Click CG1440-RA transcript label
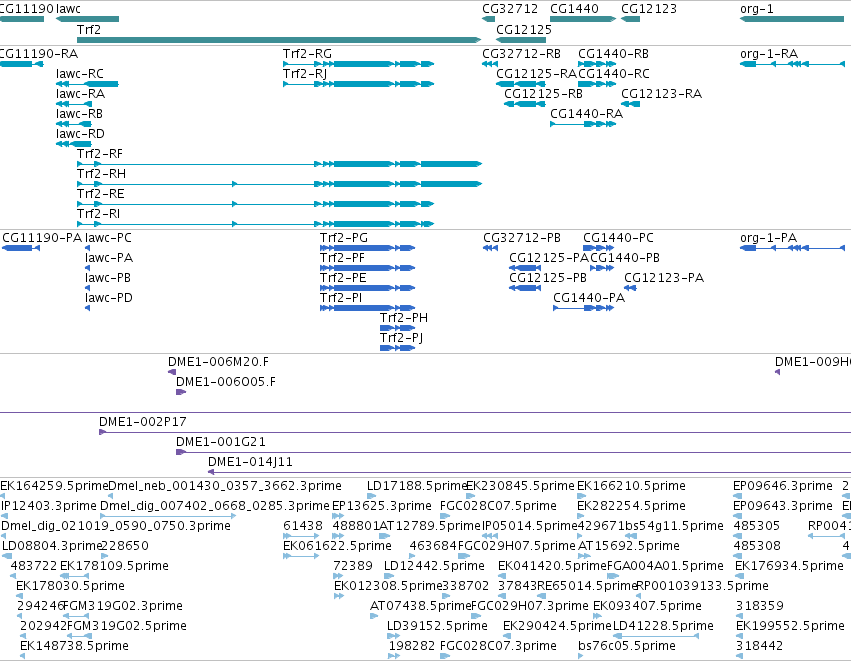 point(587,115)
